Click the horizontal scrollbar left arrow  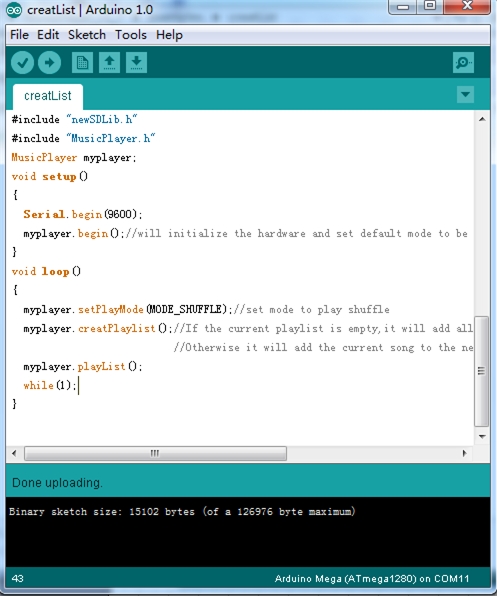click(14, 453)
